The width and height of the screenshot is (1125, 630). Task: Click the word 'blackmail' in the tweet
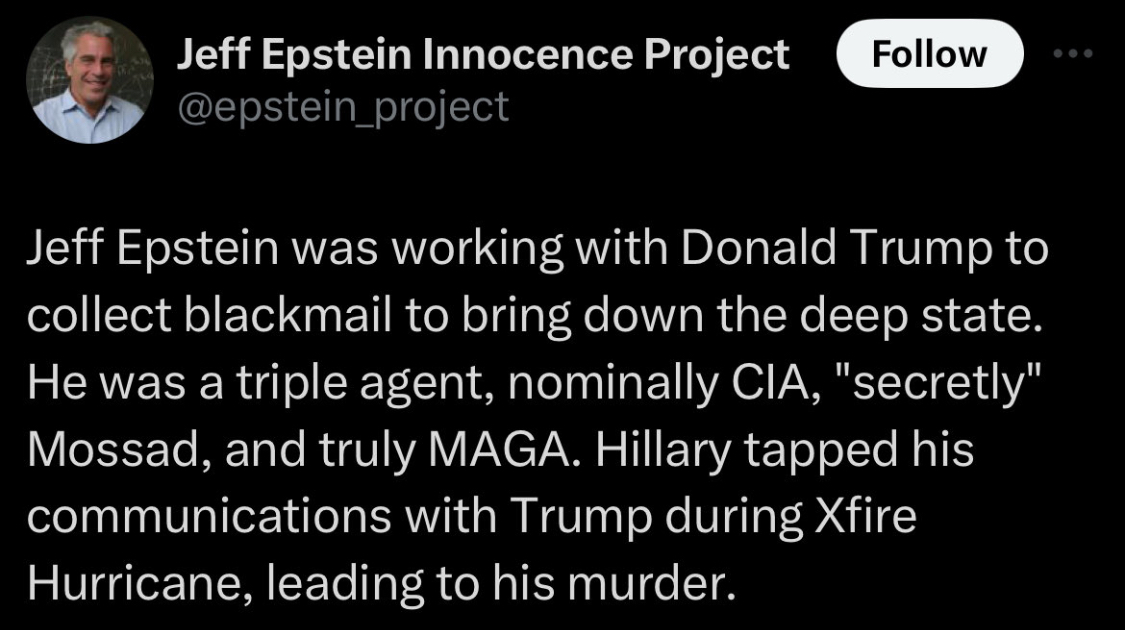click(288, 316)
